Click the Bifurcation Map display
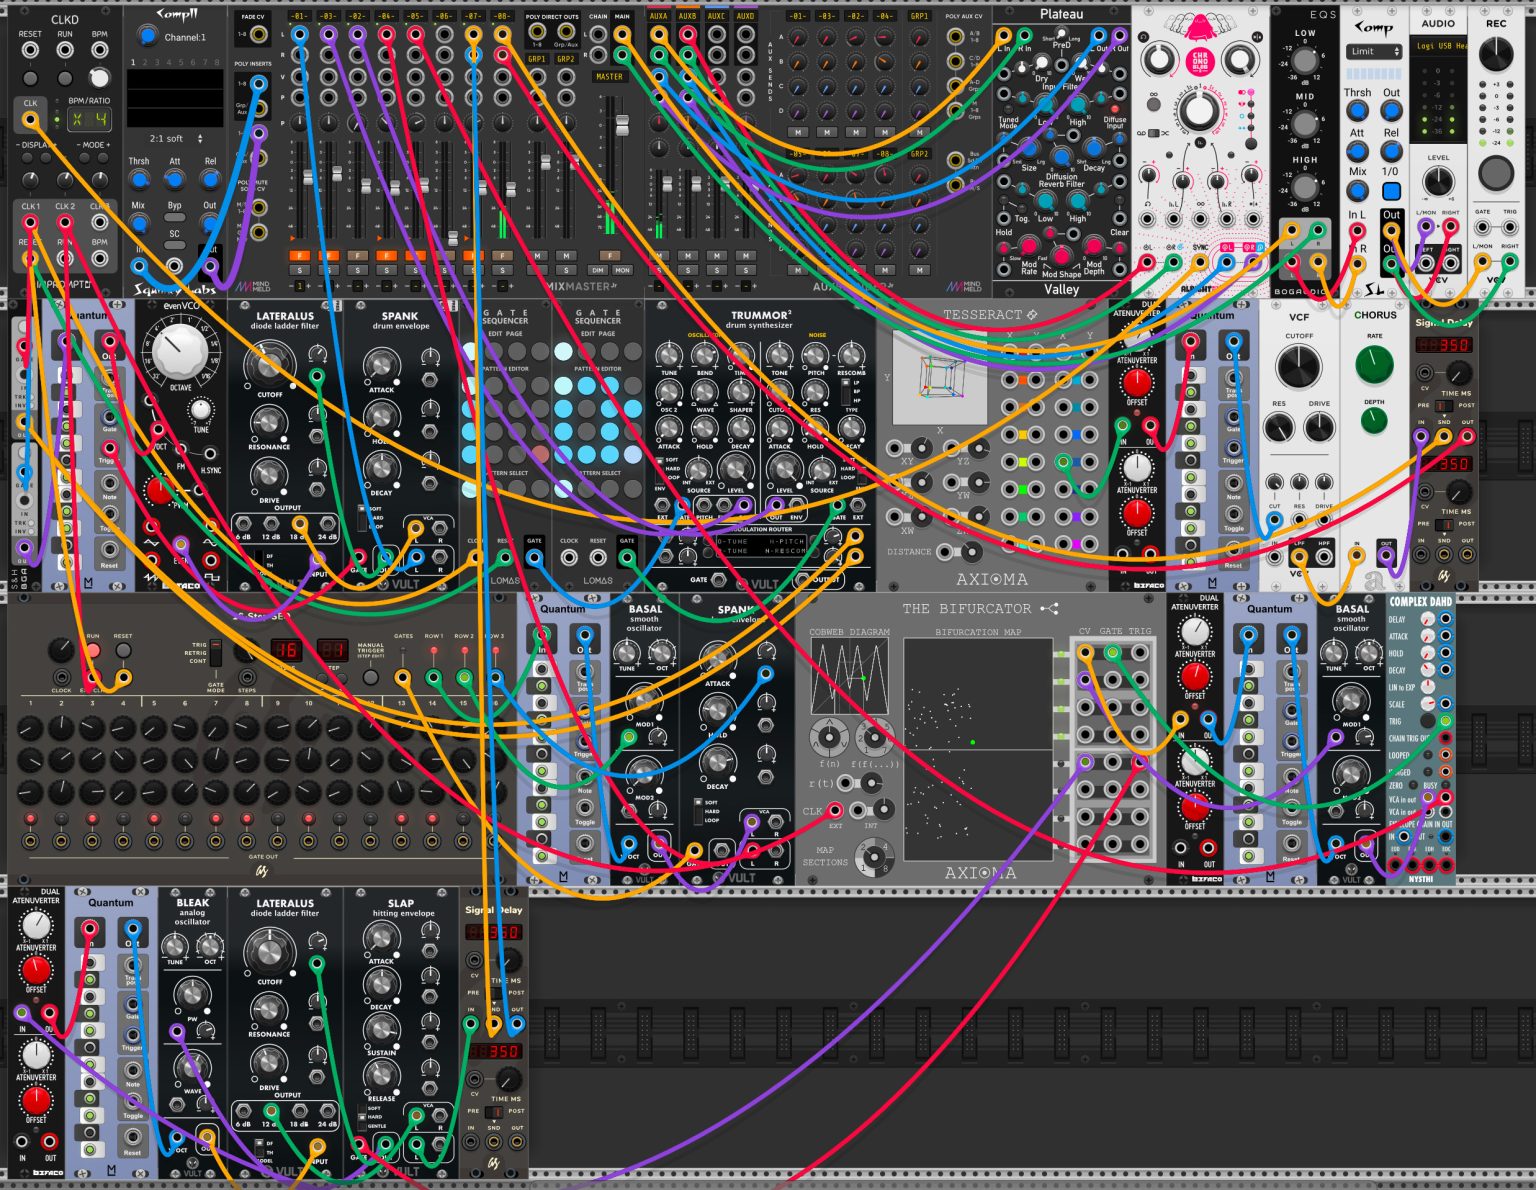 977,748
